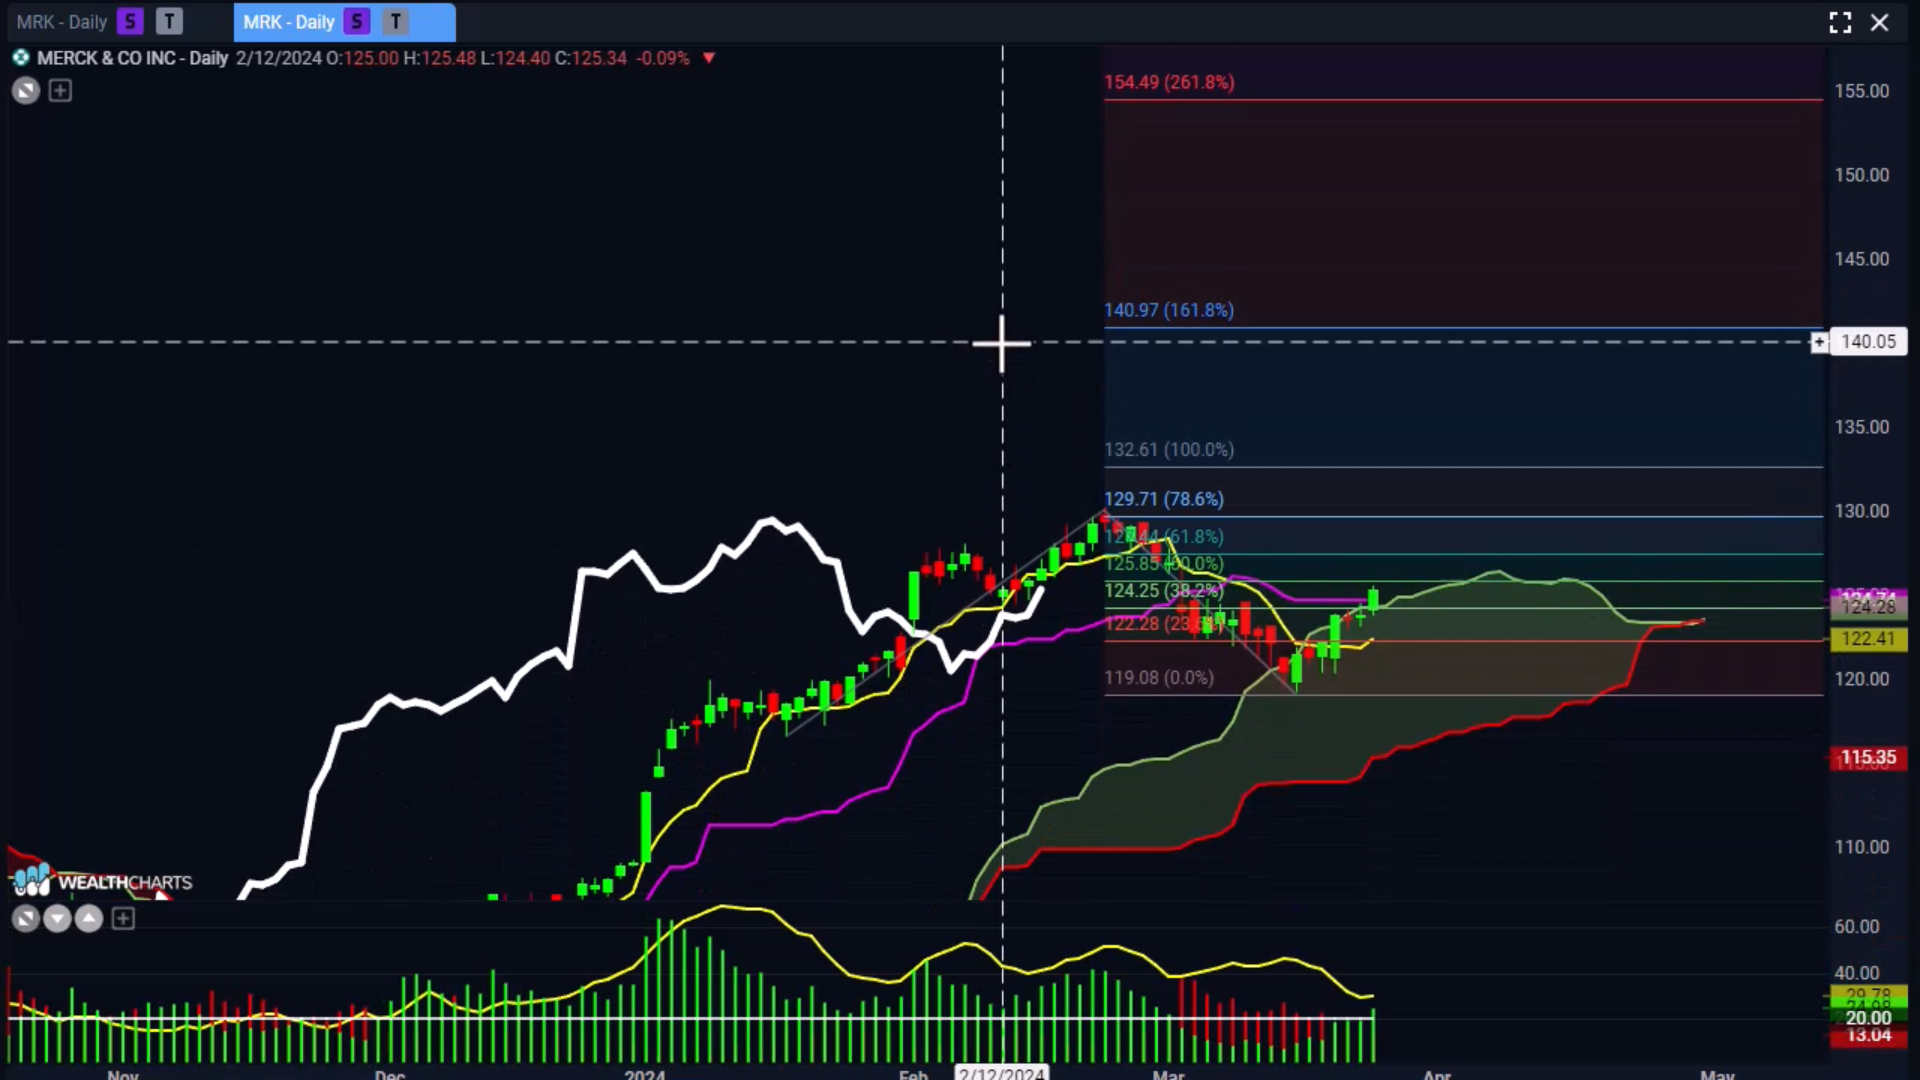Click the 140.05 crosshair price label
1920x1080 pixels.
(1868, 342)
